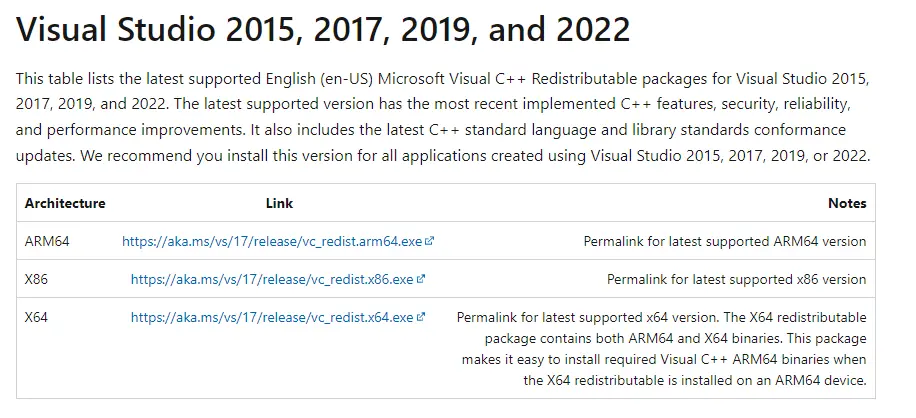Click the 'makes it easy to install' line in X64 notes
This screenshot has width=916, height=418.
[663, 359]
